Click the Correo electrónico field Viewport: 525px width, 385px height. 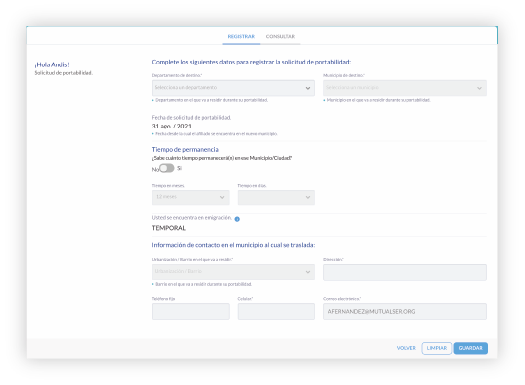click(404, 311)
